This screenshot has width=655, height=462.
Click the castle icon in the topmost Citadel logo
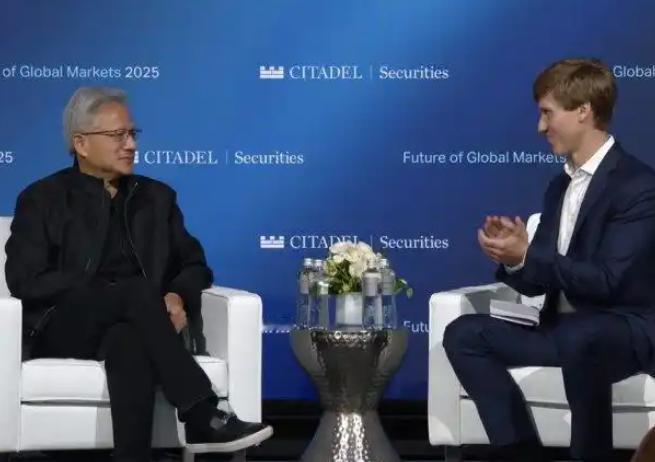(272, 72)
